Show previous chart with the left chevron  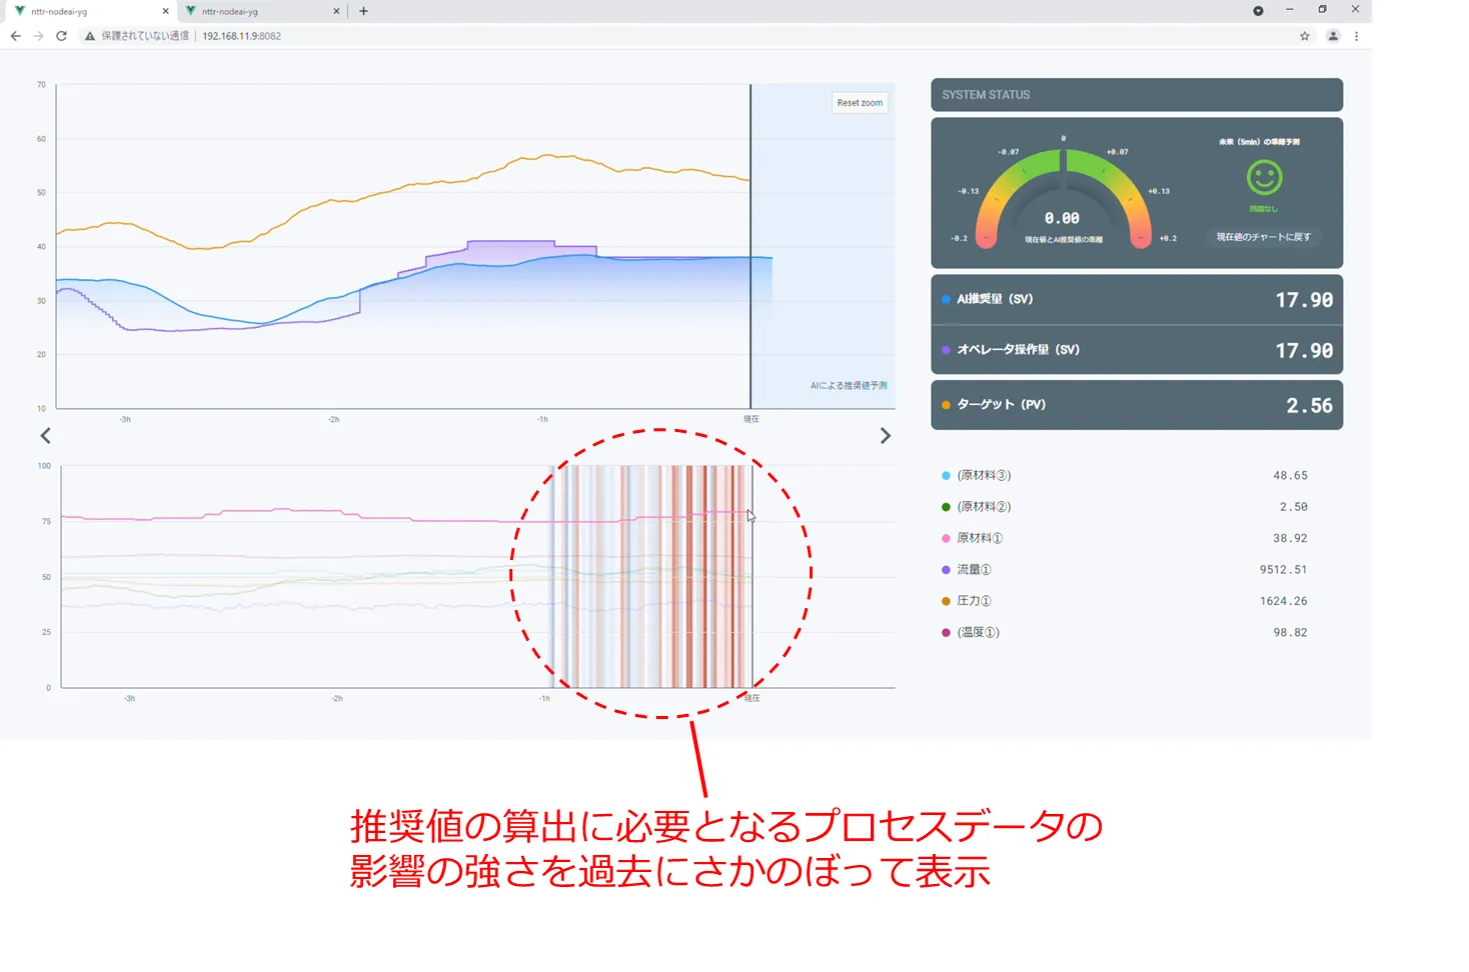coord(45,436)
